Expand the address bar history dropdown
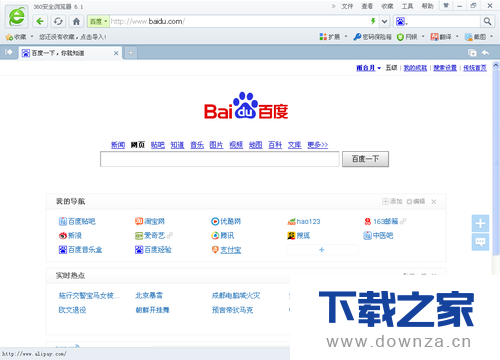Screen dimensions: 500x360 [x=384, y=22]
